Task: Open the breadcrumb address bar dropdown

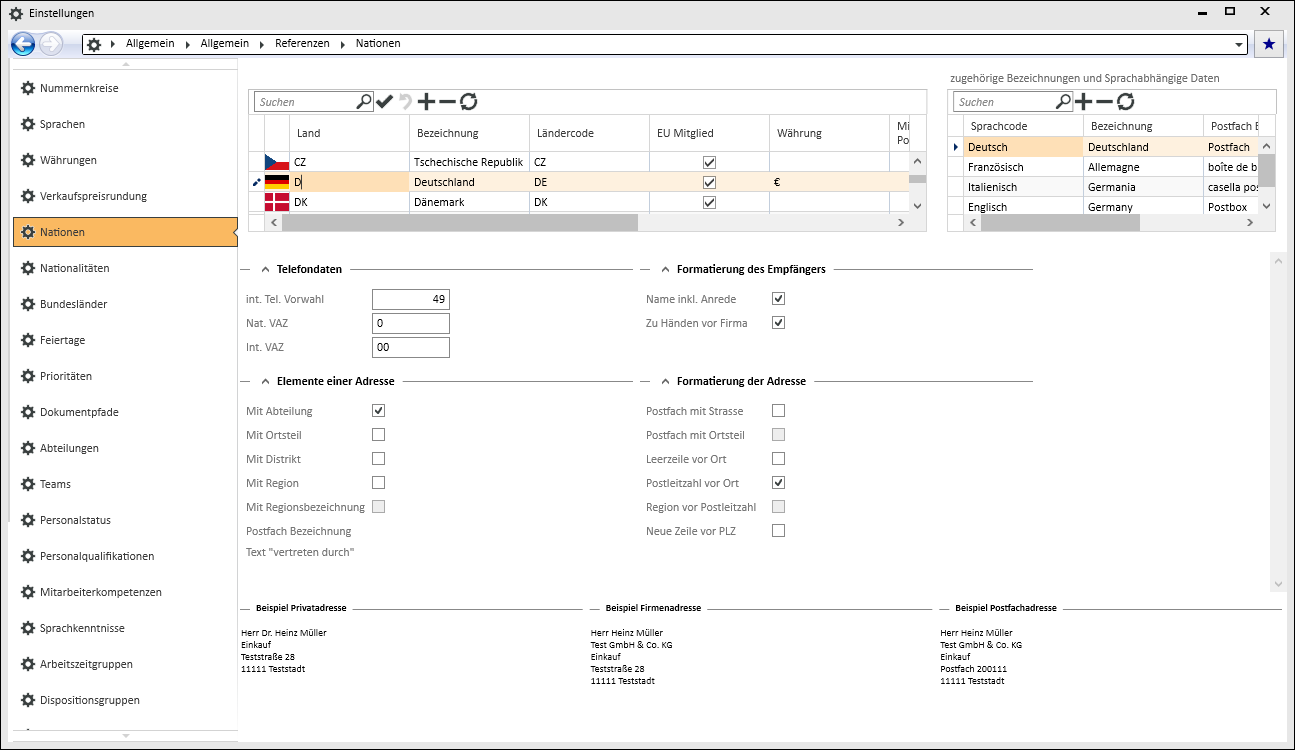Action: pos(1240,45)
